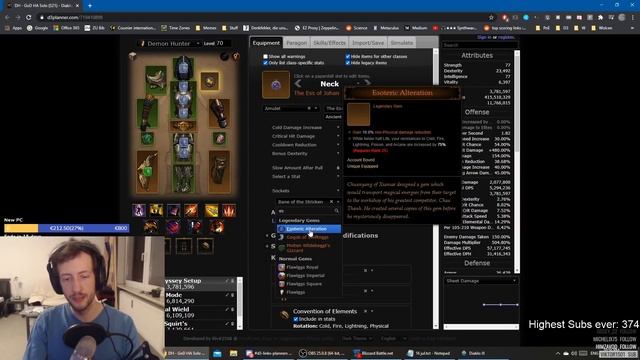Viewport: 640px width, 360px height.
Task: Open the Critical Hit Damage stat dropdown
Action: point(305,136)
